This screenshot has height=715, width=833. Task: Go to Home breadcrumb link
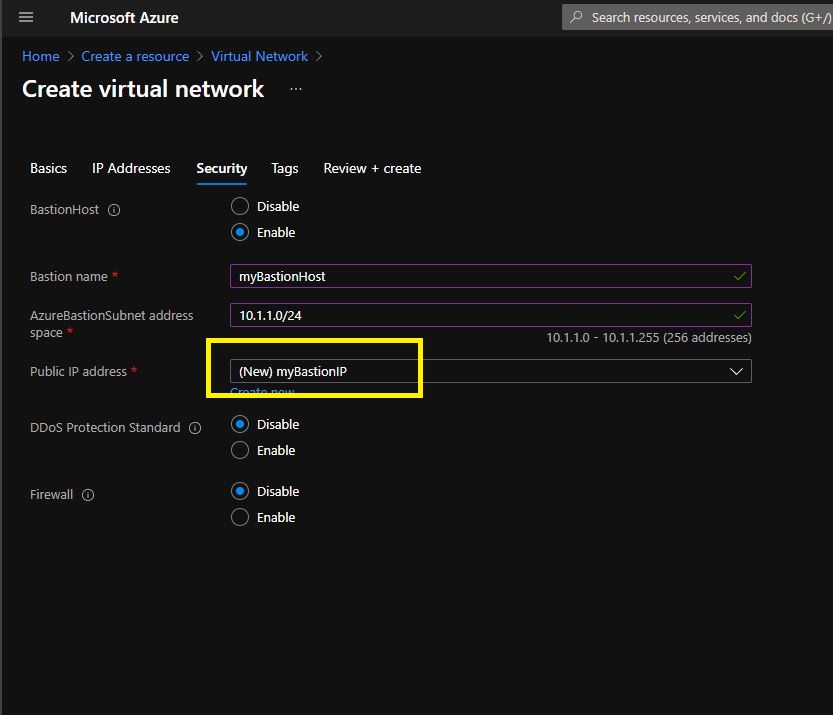(x=40, y=57)
